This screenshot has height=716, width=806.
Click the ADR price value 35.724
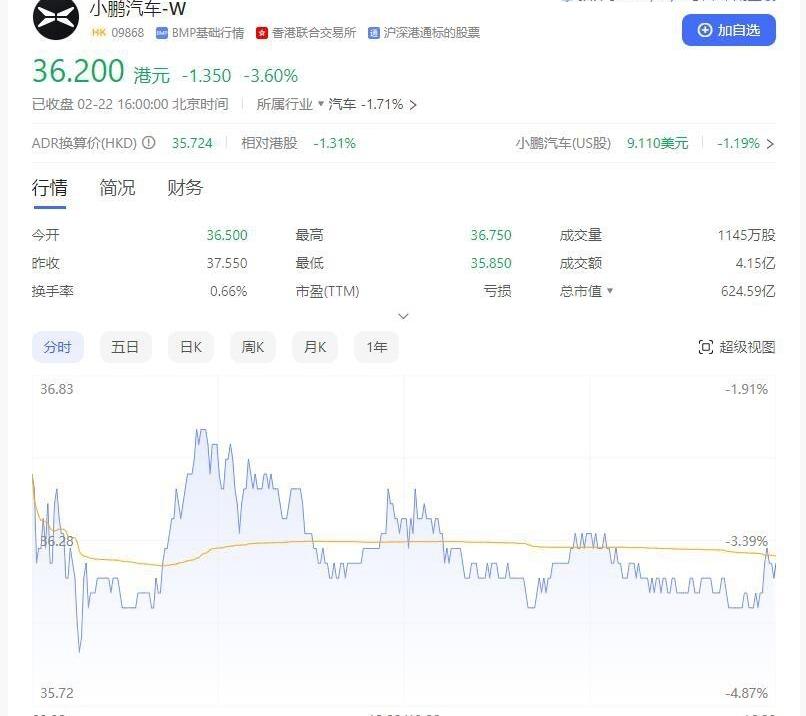point(192,143)
